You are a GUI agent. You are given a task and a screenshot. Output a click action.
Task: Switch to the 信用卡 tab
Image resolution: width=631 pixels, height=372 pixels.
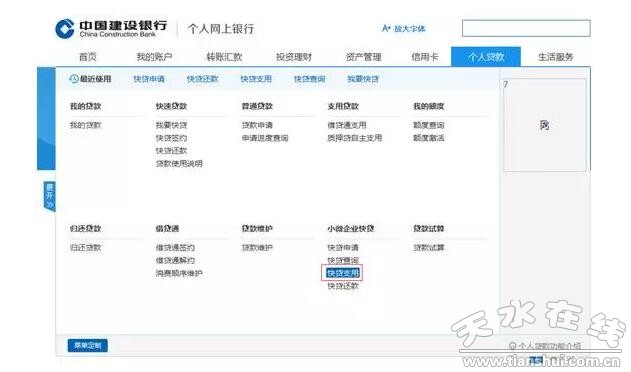(425, 57)
